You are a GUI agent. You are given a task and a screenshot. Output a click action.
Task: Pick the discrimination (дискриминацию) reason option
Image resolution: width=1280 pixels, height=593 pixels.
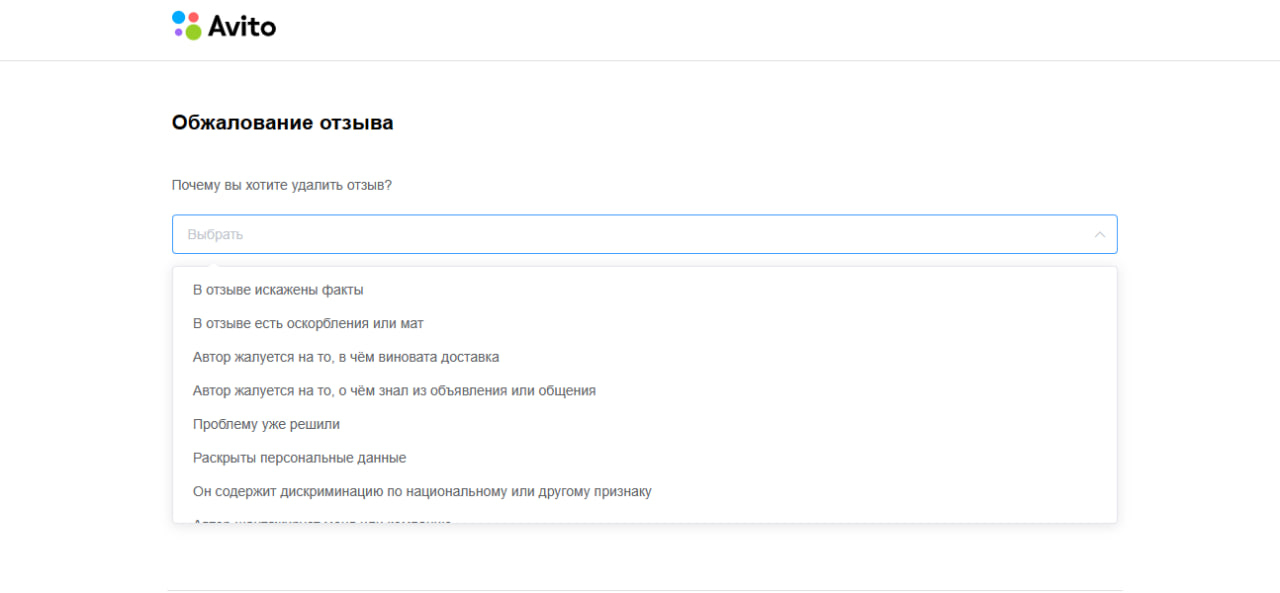pos(422,491)
